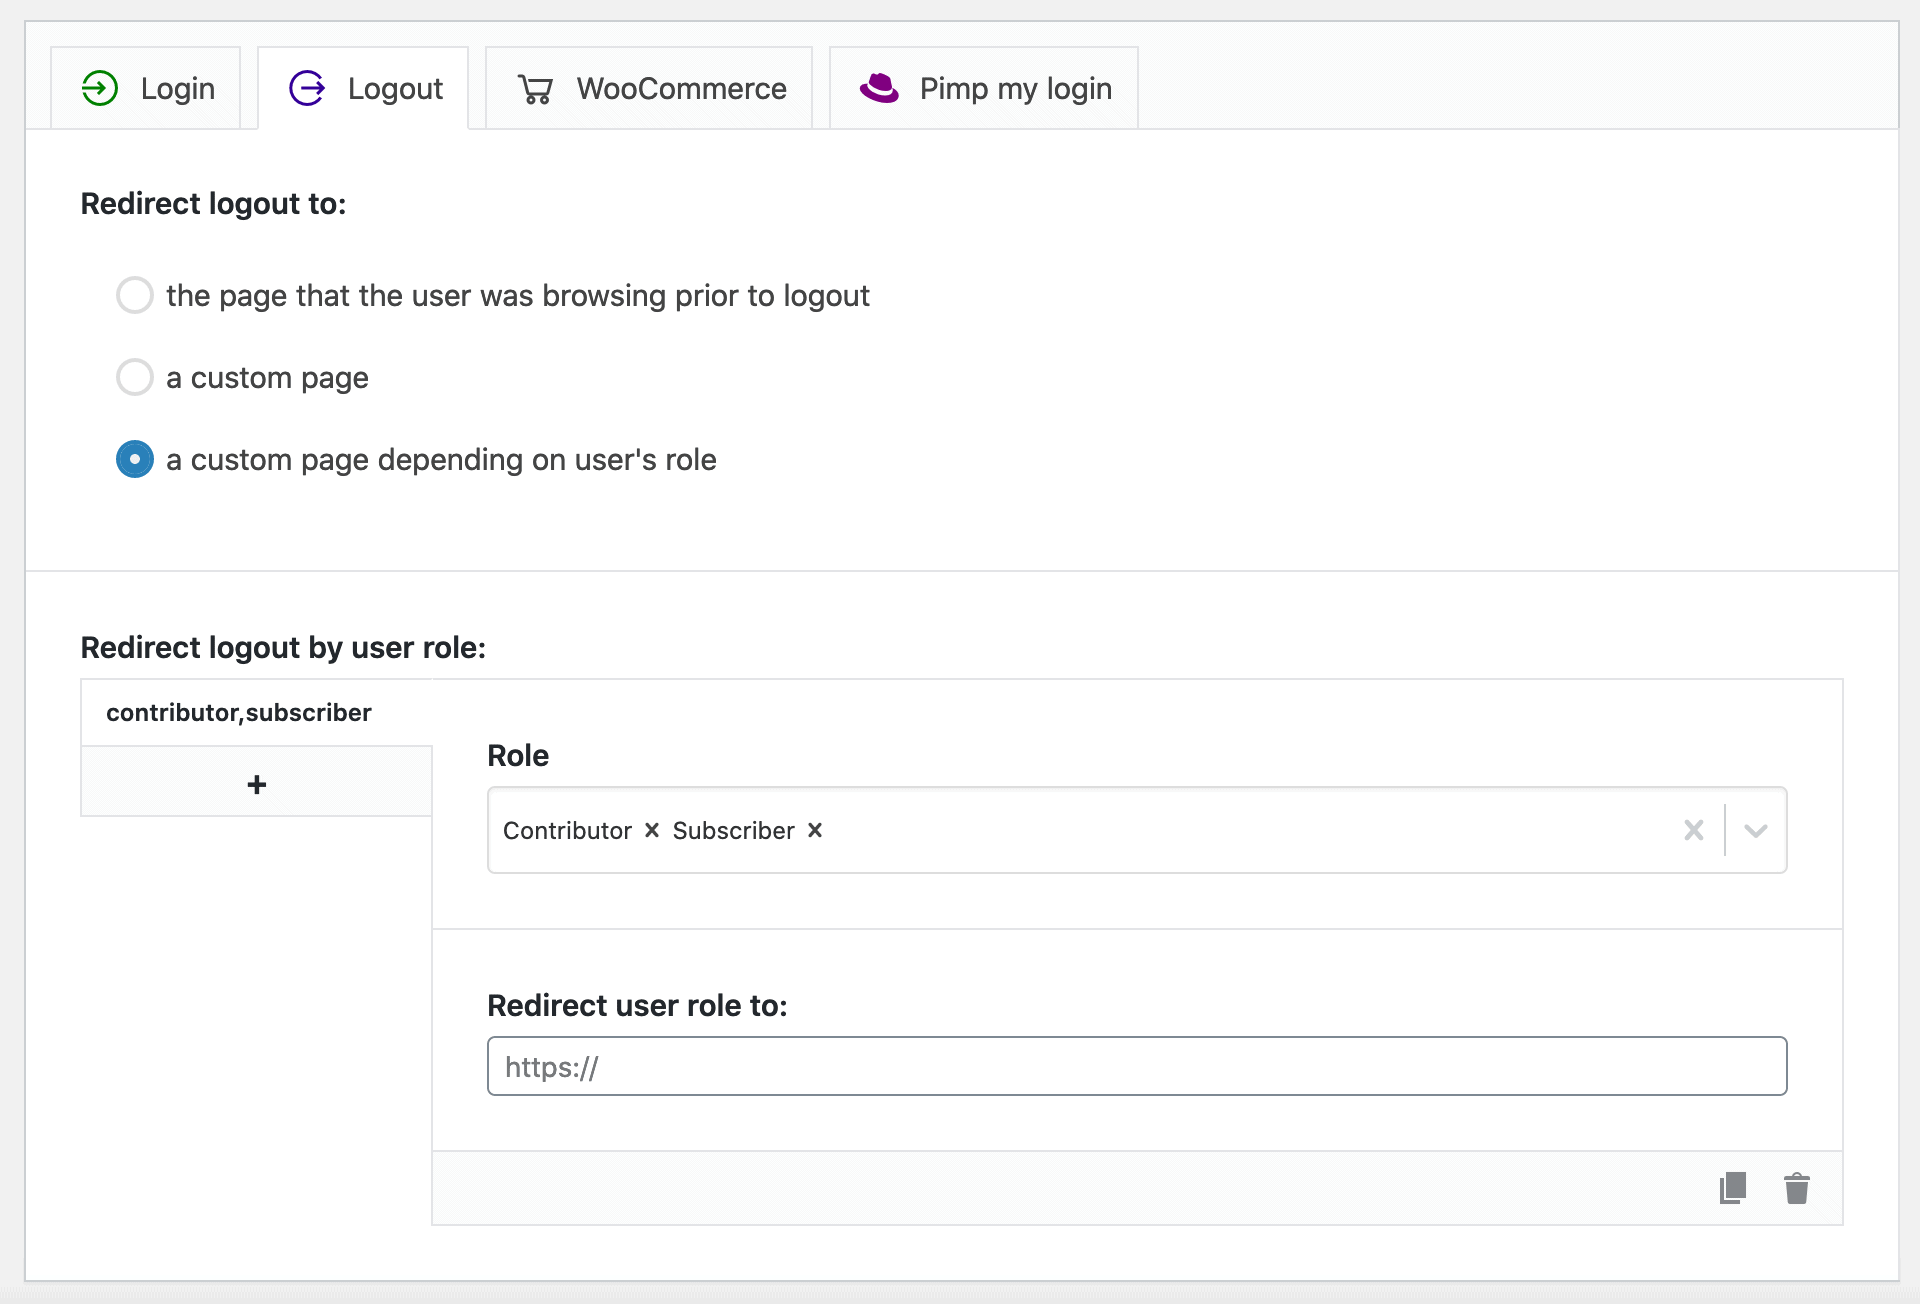
Task: Delete this role redirect rule
Action: tap(1797, 1188)
